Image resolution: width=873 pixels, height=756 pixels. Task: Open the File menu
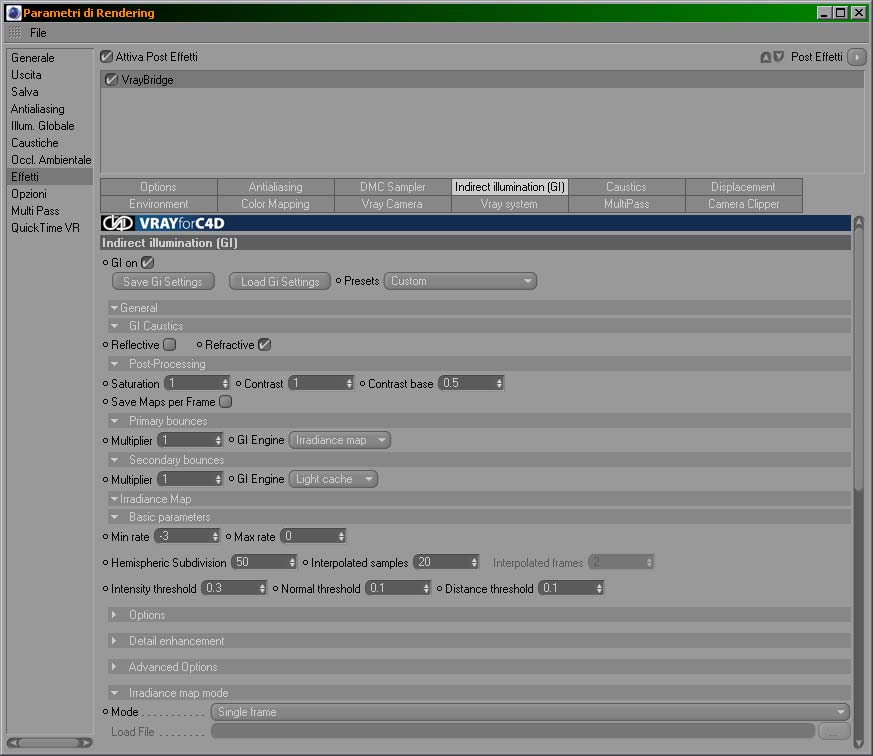(38, 33)
